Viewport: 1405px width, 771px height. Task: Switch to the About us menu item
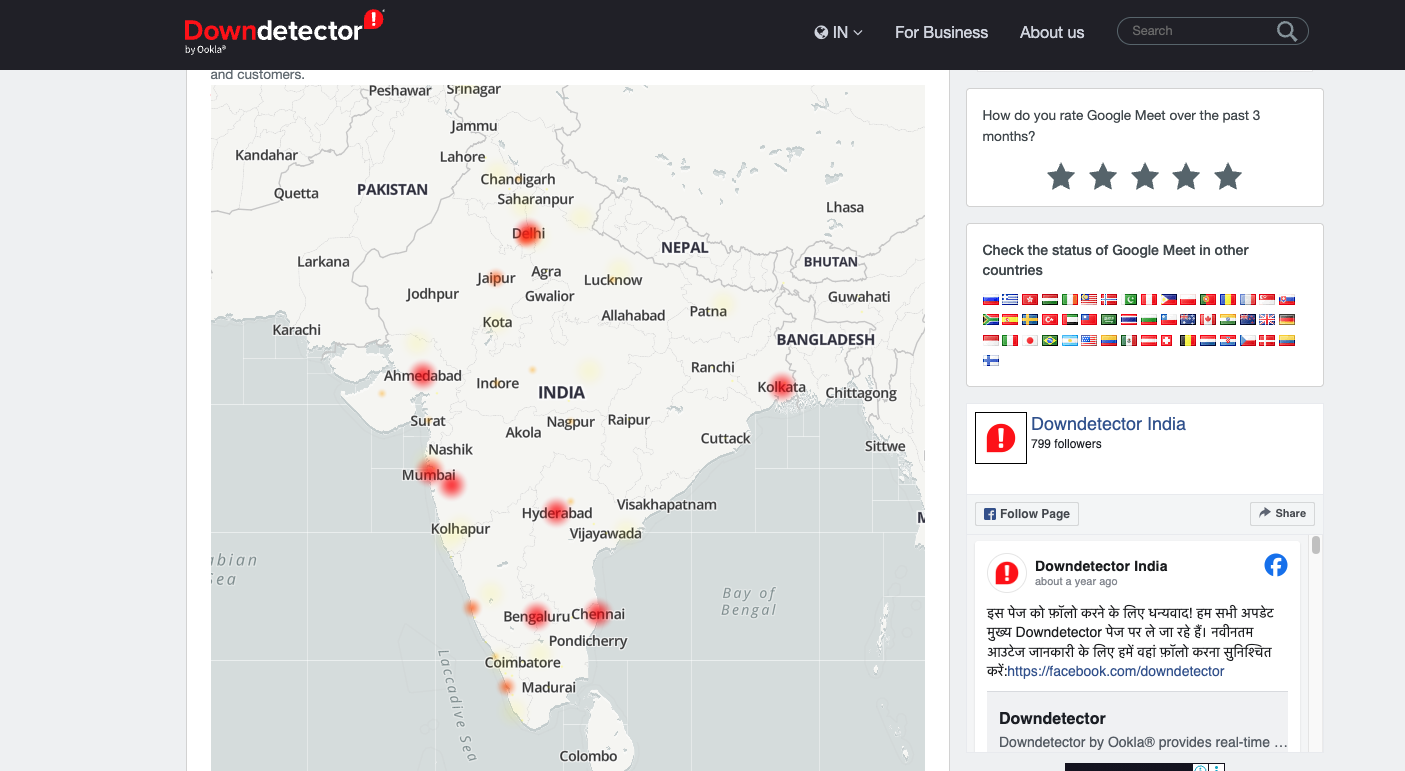1051,32
